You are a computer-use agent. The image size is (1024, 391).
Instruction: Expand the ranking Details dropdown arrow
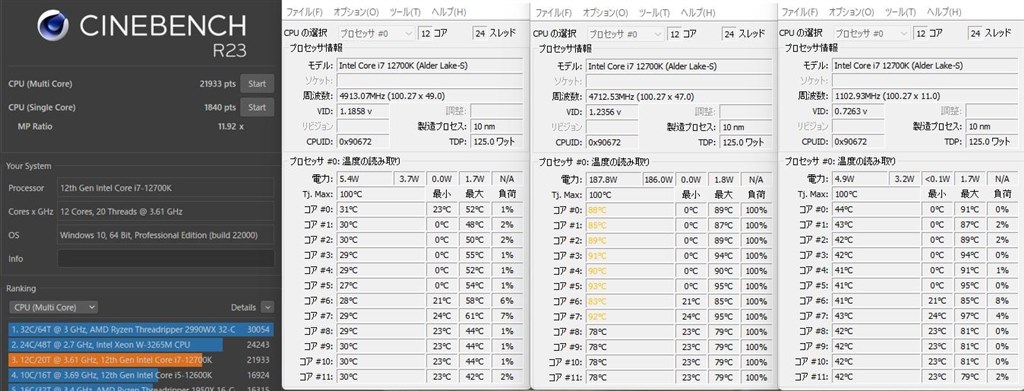pos(267,307)
